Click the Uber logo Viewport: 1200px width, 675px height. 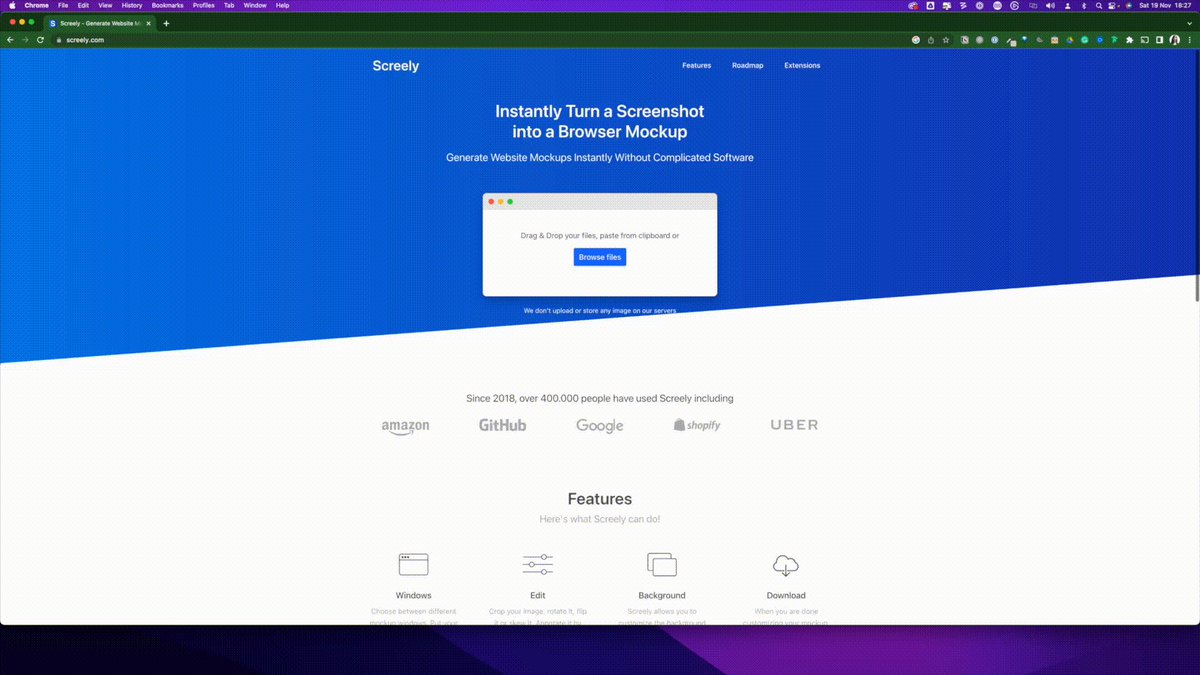tap(794, 425)
